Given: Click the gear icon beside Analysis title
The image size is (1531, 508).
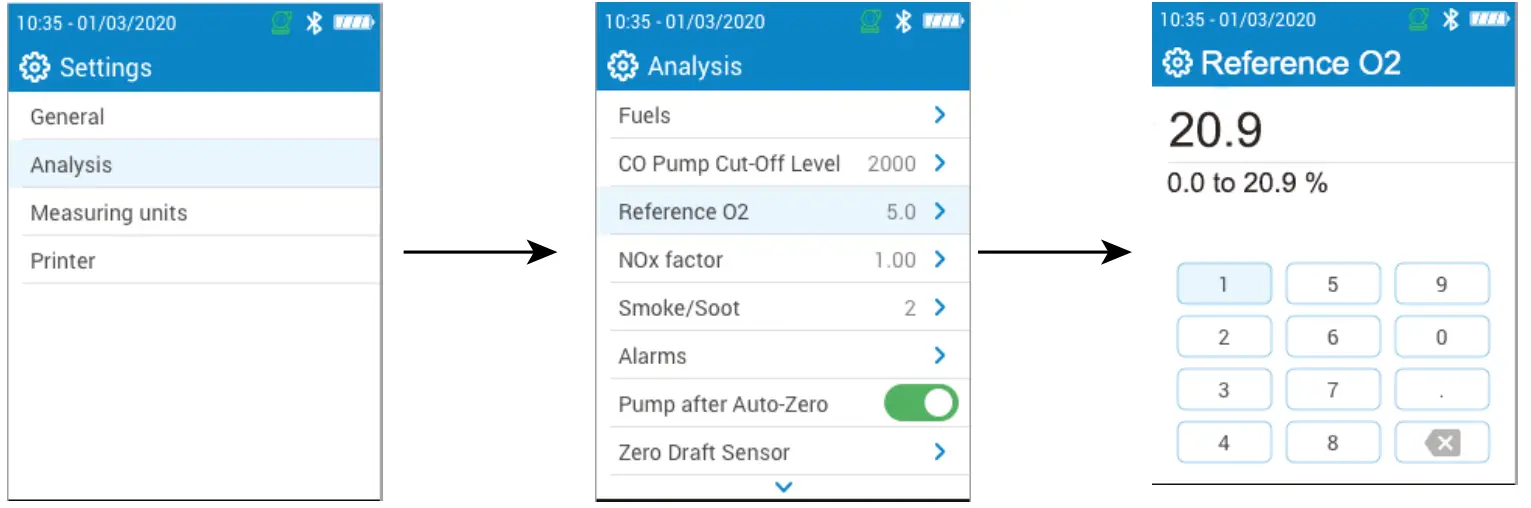Looking at the screenshot, I should 622,67.
